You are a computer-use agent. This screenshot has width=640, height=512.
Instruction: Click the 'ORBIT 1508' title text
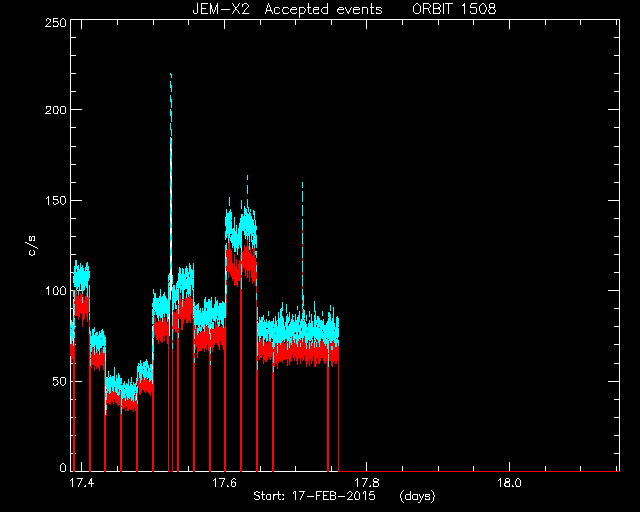(454, 9)
